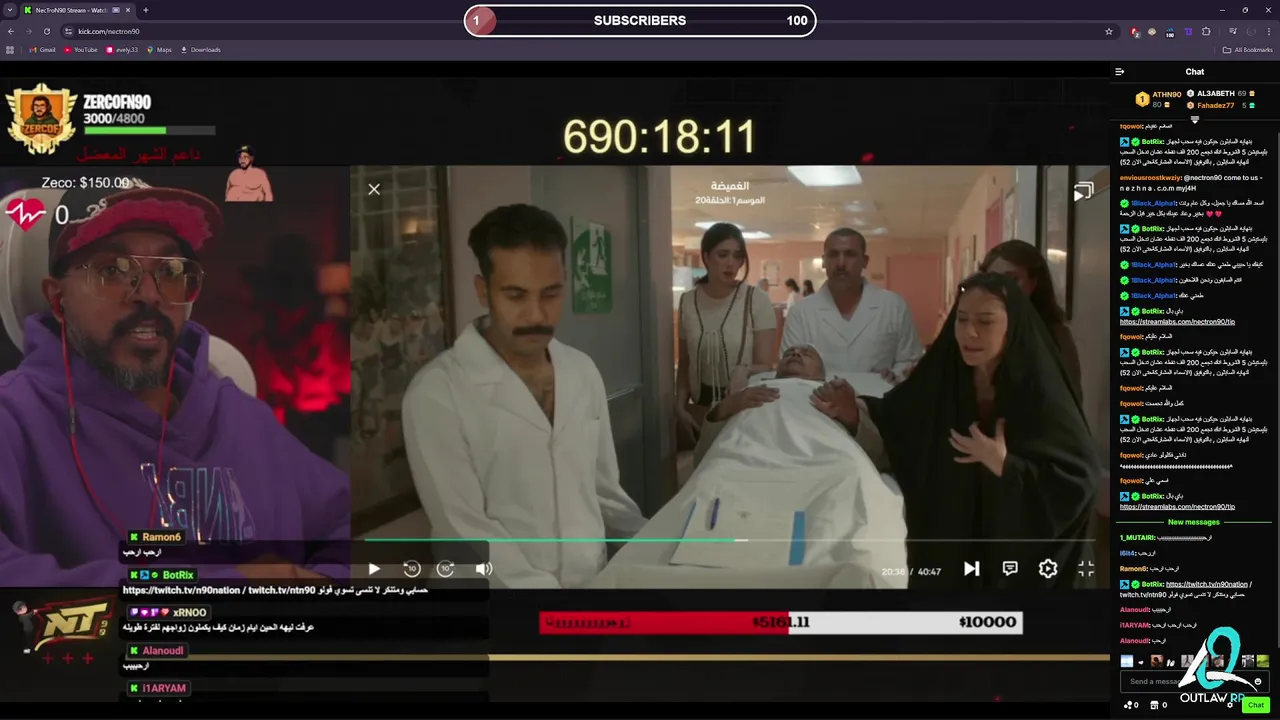Open the chat settings gear
This screenshot has height=720, width=1280.
1230,705
